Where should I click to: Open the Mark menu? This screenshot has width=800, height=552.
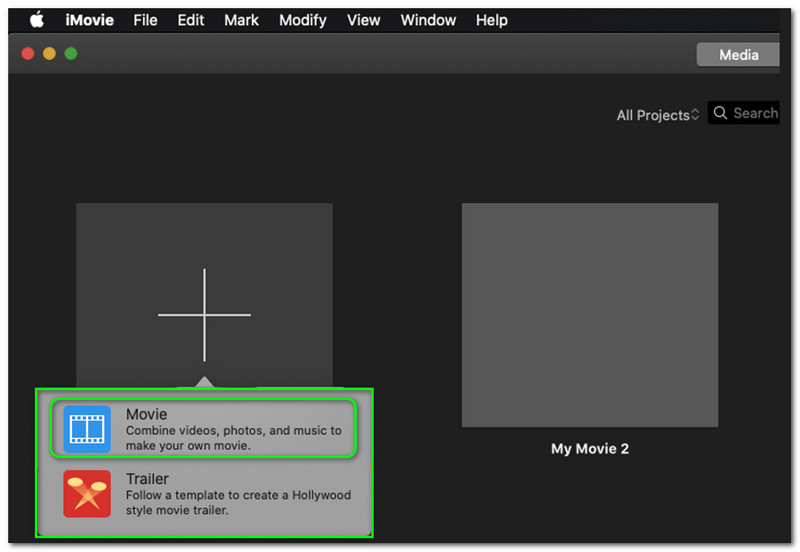tap(241, 20)
